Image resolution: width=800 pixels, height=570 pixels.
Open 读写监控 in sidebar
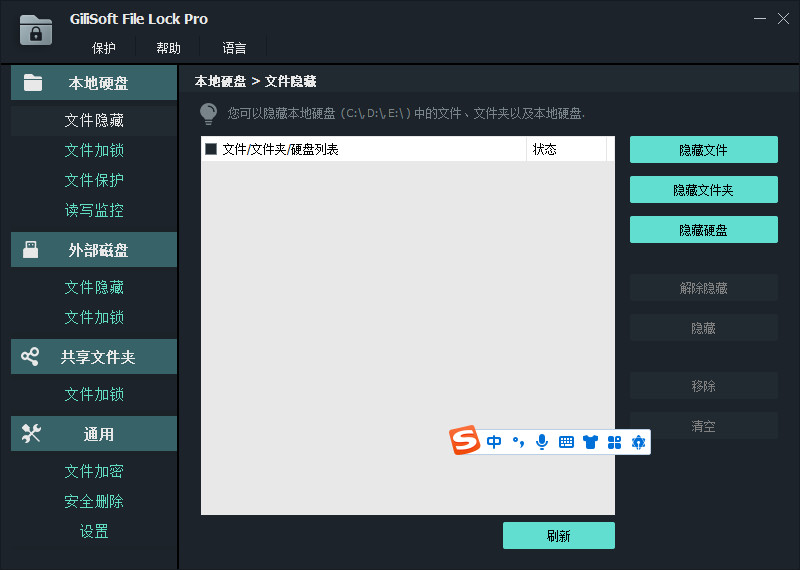(94, 210)
